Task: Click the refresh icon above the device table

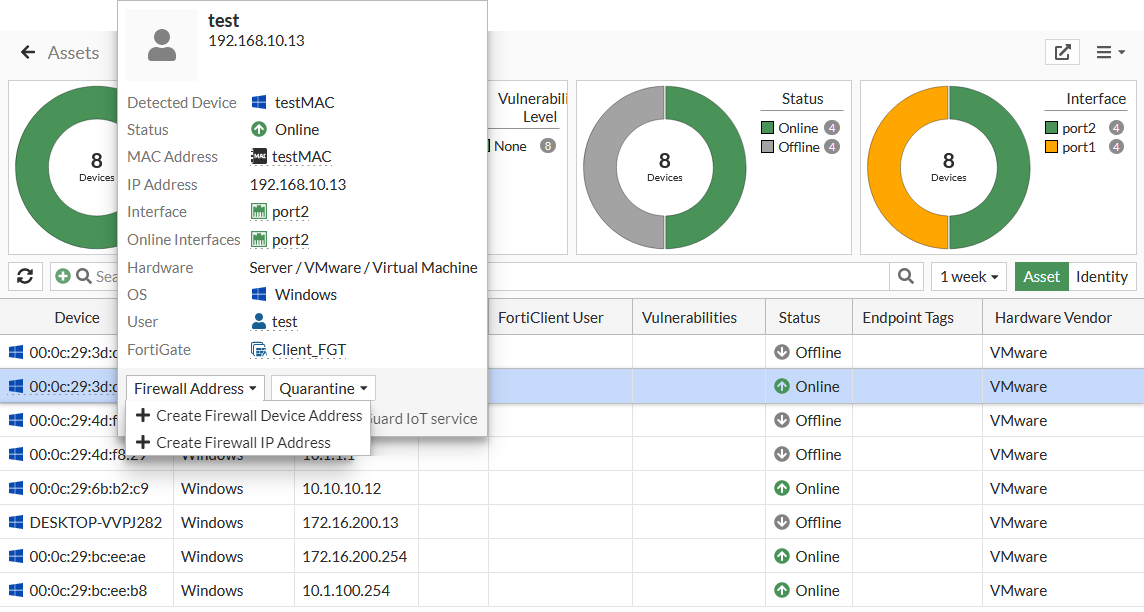Action: [x=27, y=276]
